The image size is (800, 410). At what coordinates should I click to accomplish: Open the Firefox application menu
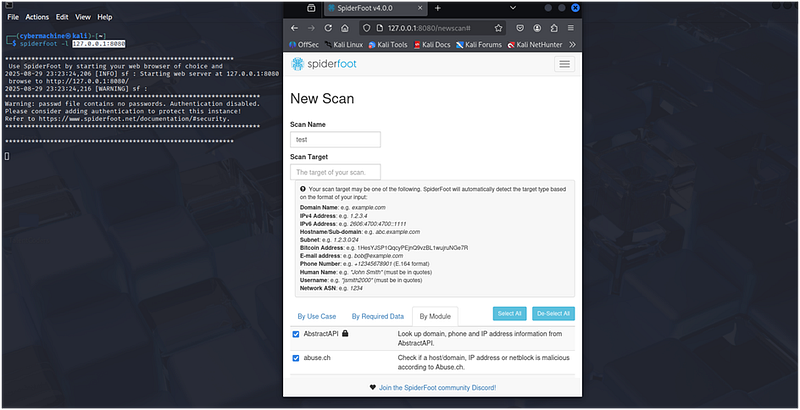click(x=571, y=28)
